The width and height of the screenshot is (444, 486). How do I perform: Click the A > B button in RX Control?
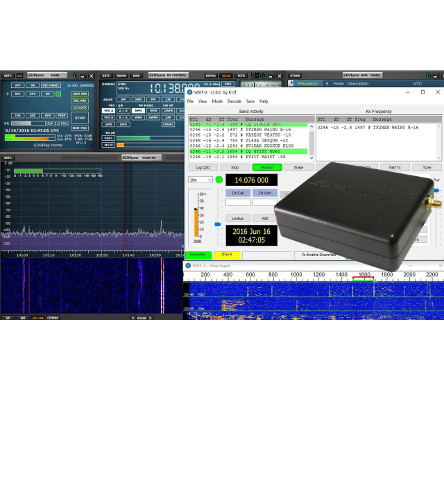[x=123, y=110]
